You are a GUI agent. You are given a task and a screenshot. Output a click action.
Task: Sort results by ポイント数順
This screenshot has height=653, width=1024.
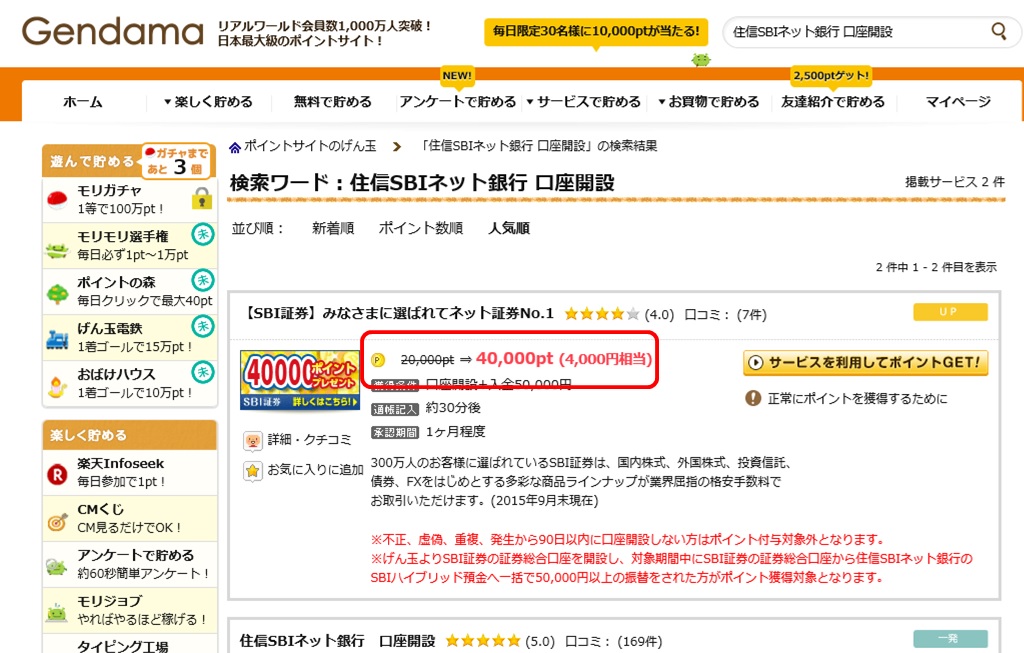[x=421, y=228]
